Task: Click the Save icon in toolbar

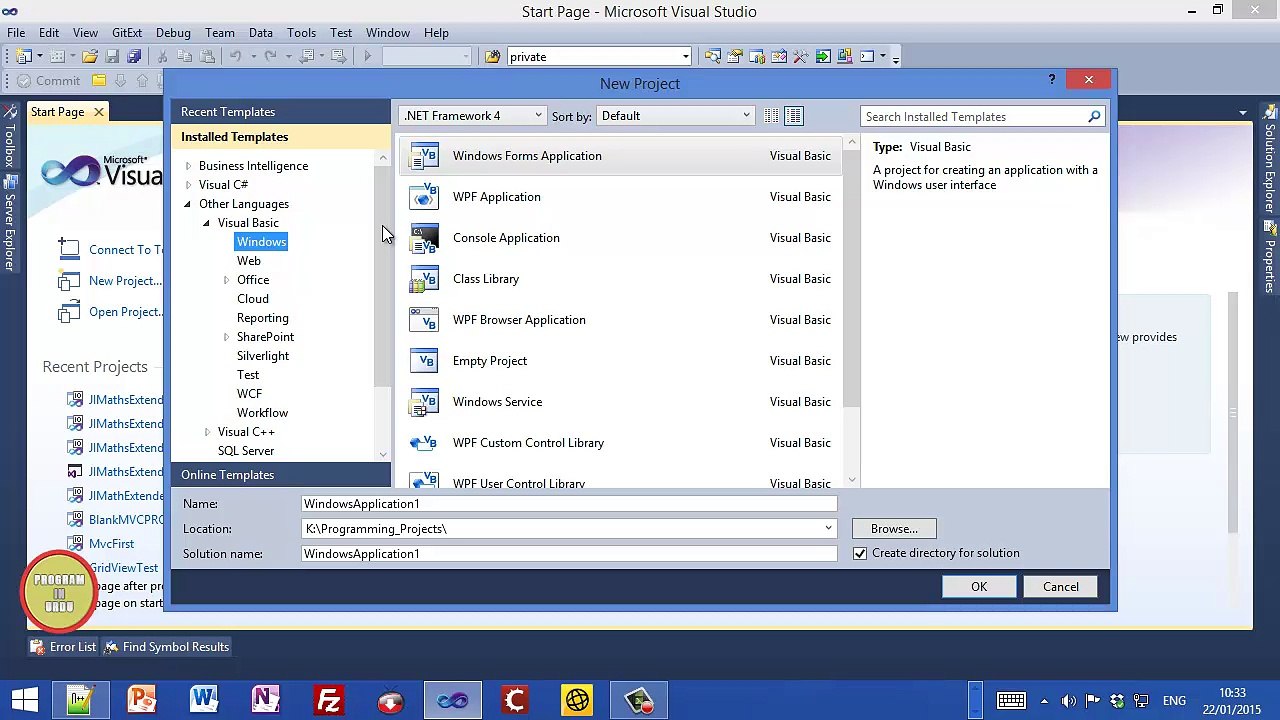Action: click(112, 57)
